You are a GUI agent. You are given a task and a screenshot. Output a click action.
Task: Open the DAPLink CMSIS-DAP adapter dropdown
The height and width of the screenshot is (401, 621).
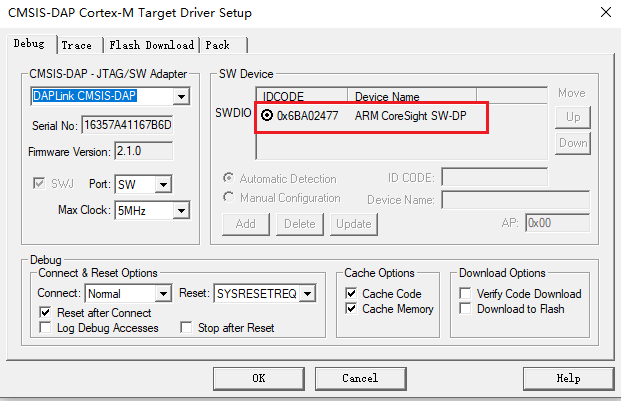181,96
